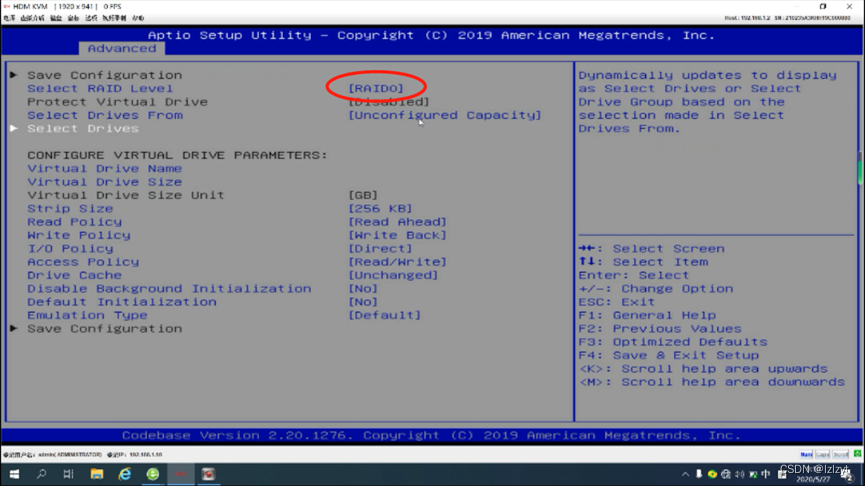Click the Write Policy label
The image size is (865, 486).
tap(79, 235)
